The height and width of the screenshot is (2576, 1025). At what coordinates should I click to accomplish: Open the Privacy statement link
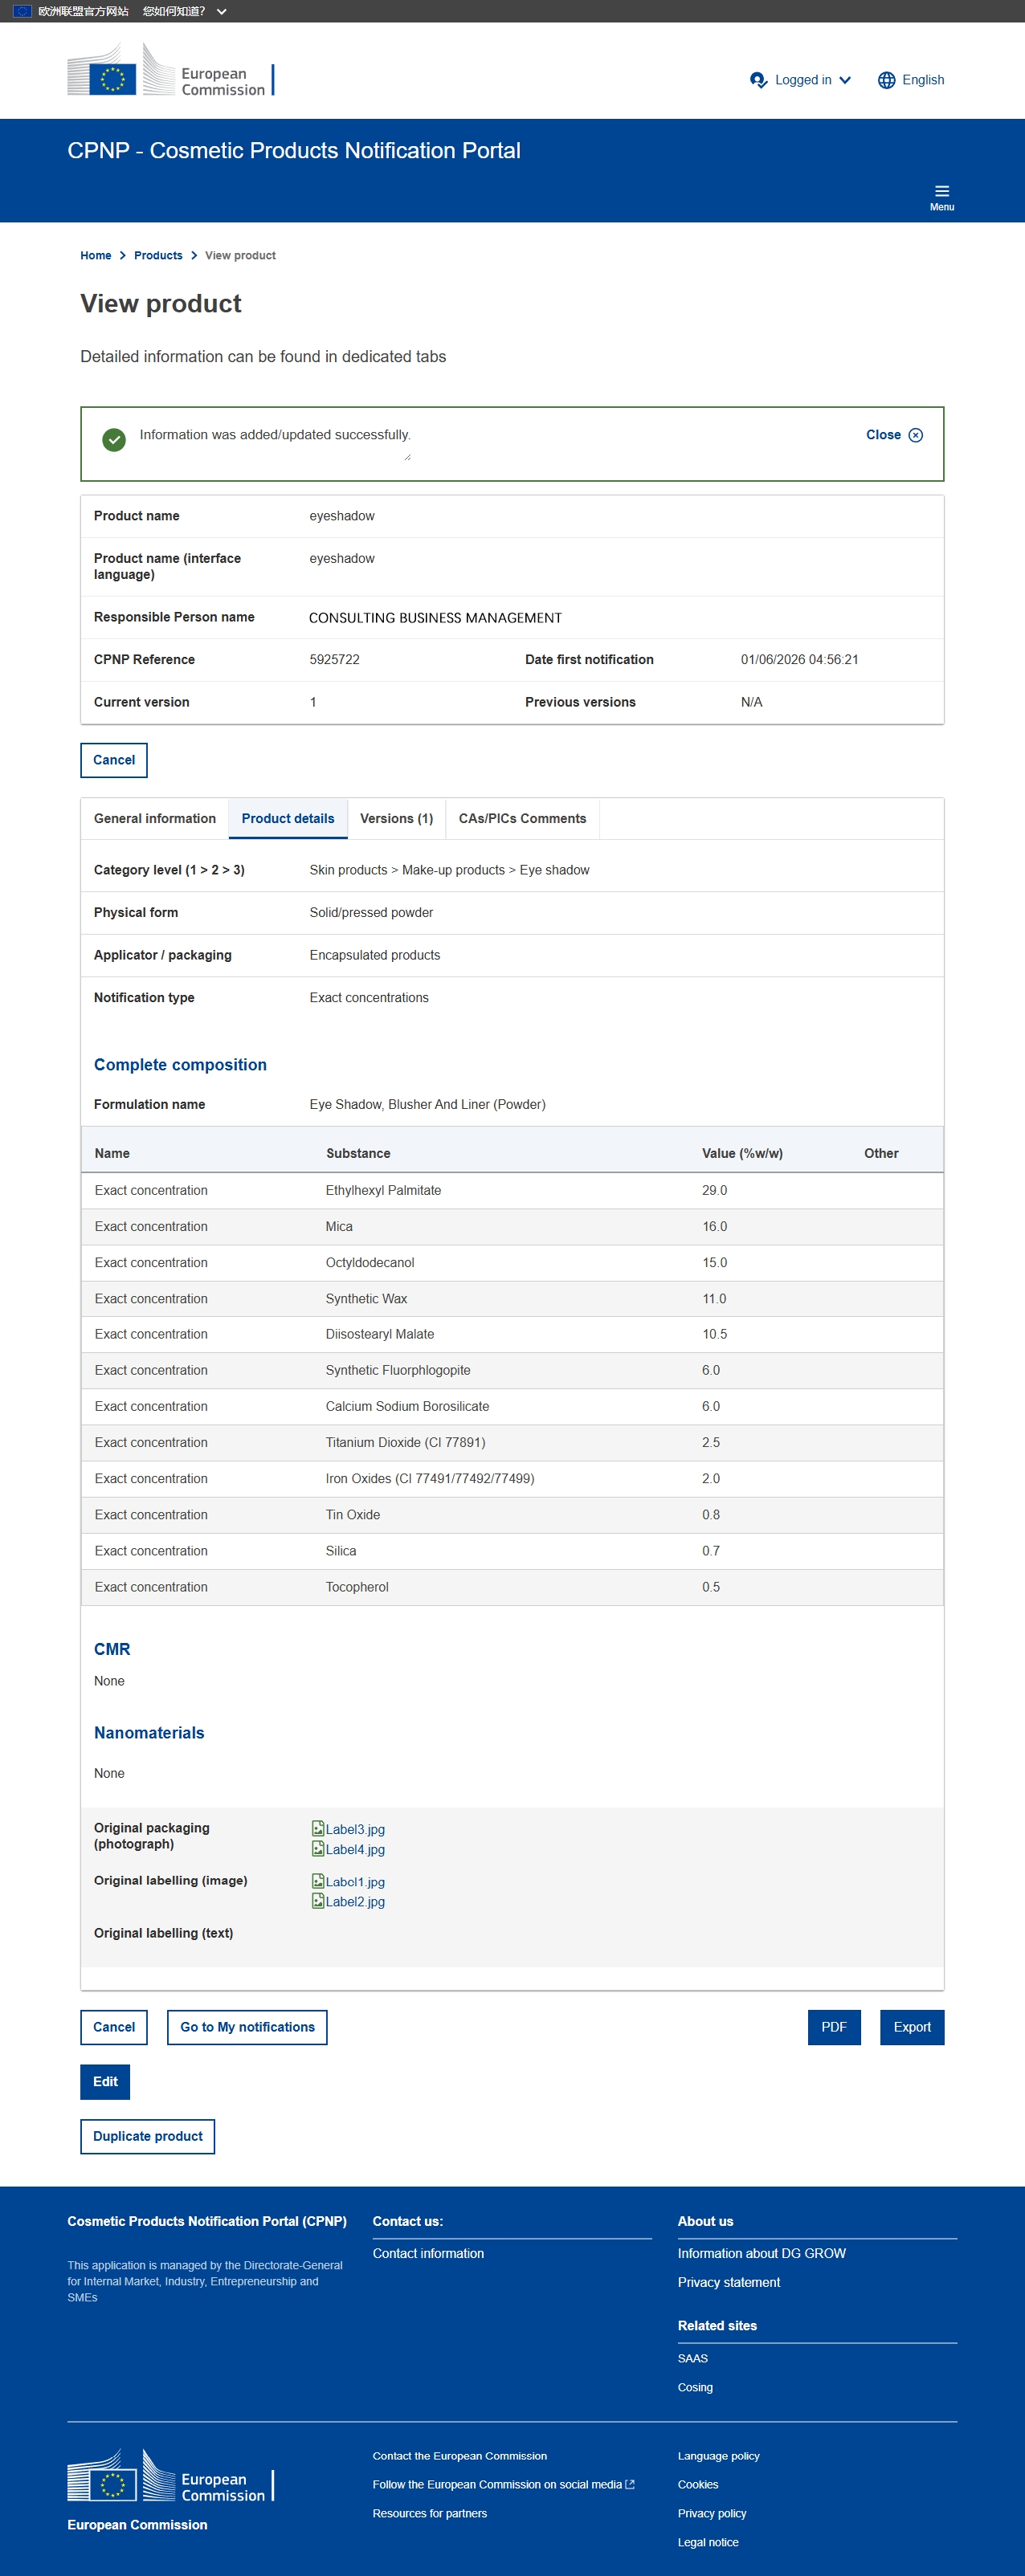pos(728,2282)
